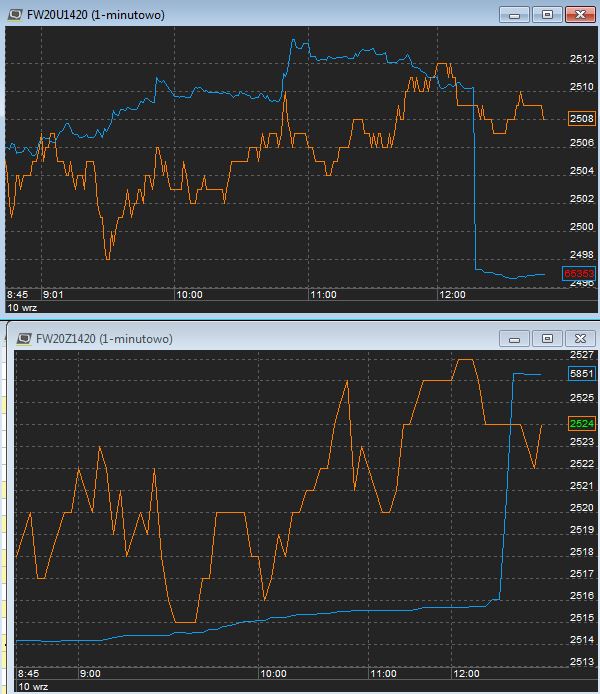The image size is (600, 694).
Task: Click the orange 2508 price marker
Action: (x=582, y=119)
